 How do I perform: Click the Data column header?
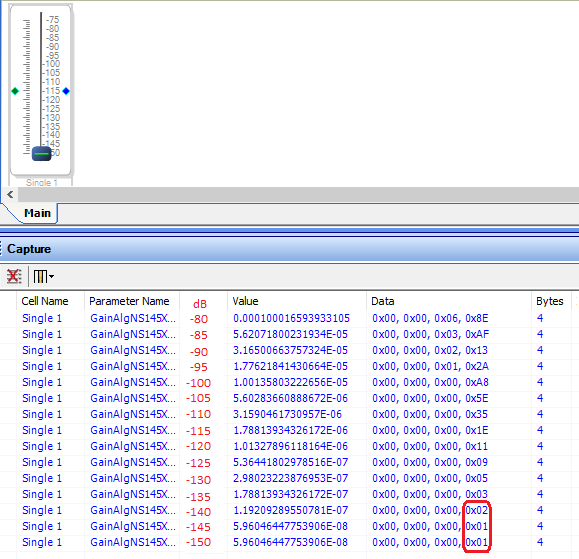383,301
